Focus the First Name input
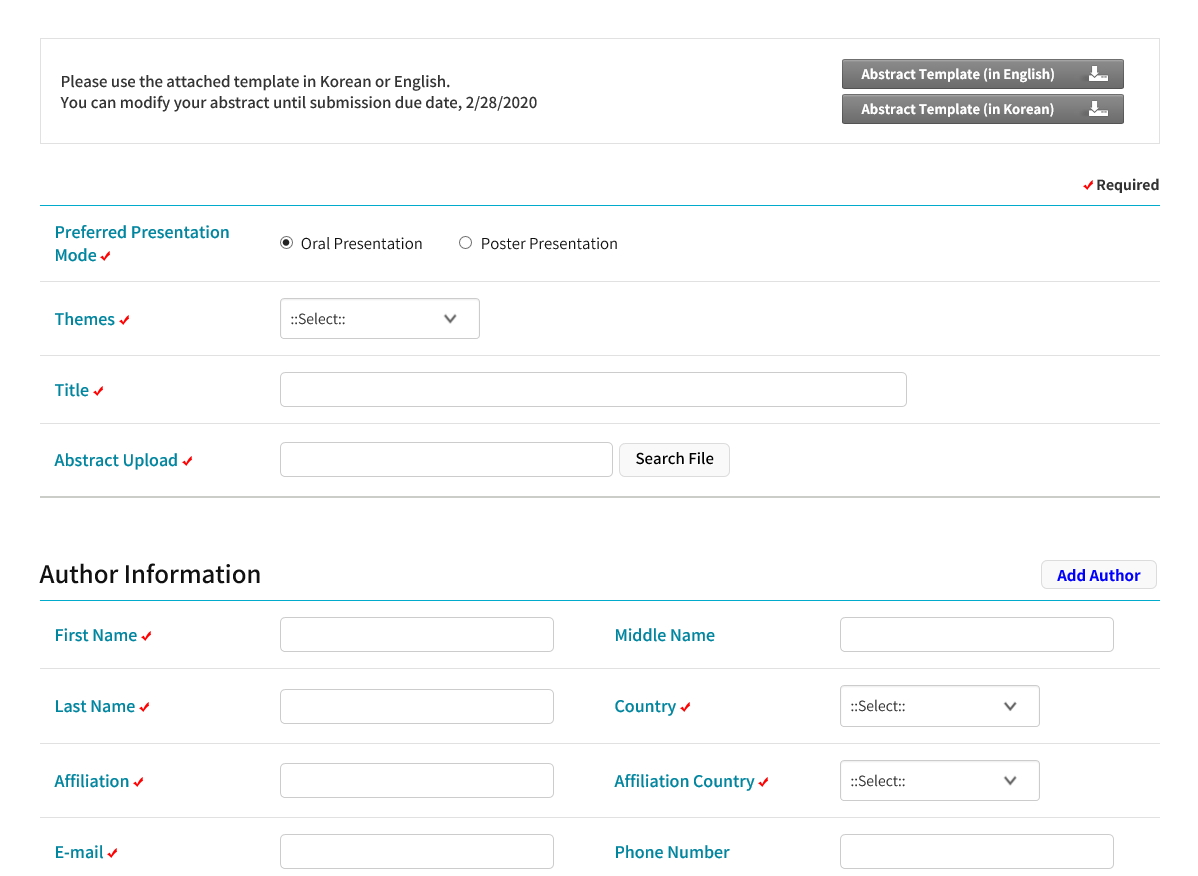This screenshot has width=1198, height=876. 416,635
